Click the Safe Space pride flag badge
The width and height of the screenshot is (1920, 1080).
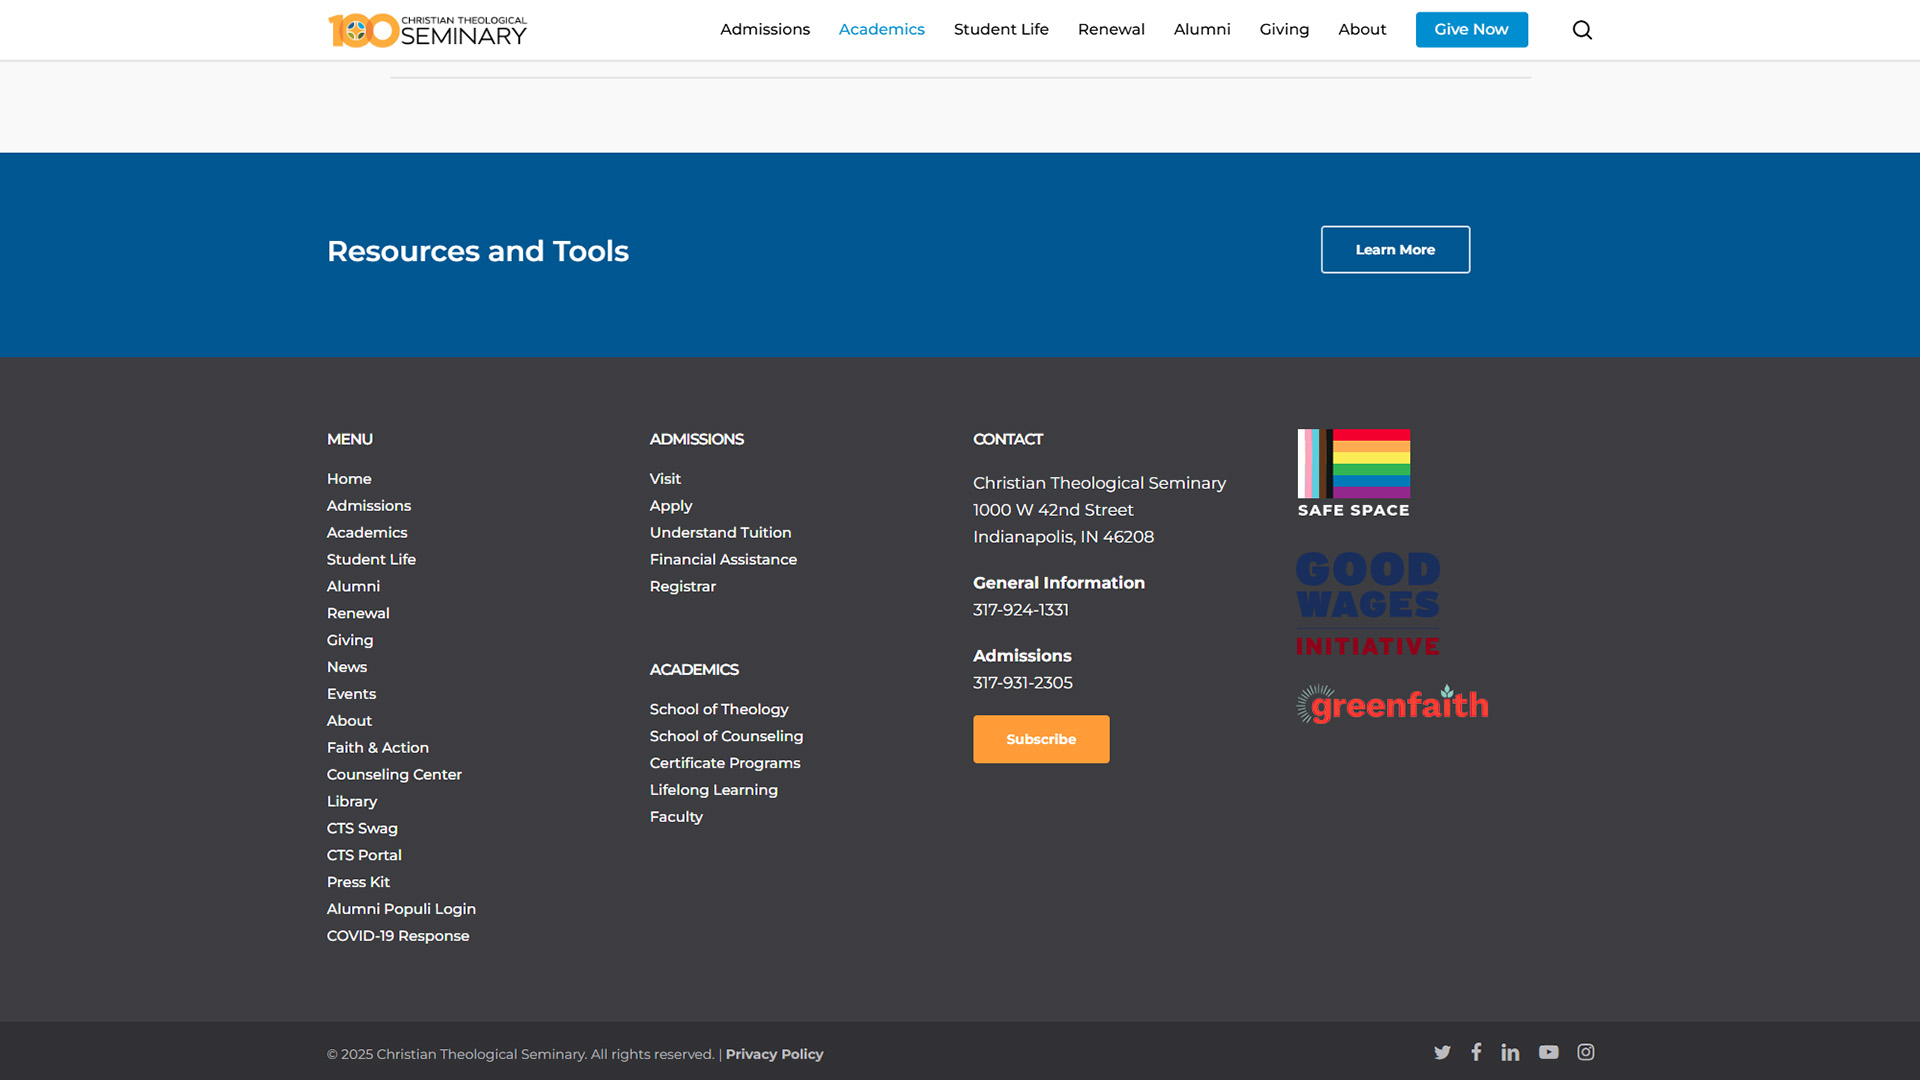pyautogui.click(x=1354, y=473)
